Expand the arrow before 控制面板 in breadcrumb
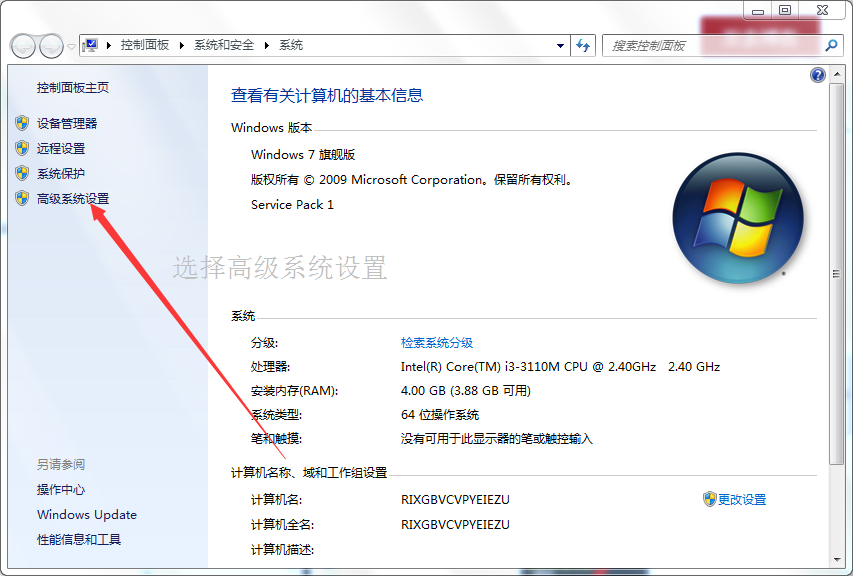The width and height of the screenshot is (853, 576). point(108,45)
